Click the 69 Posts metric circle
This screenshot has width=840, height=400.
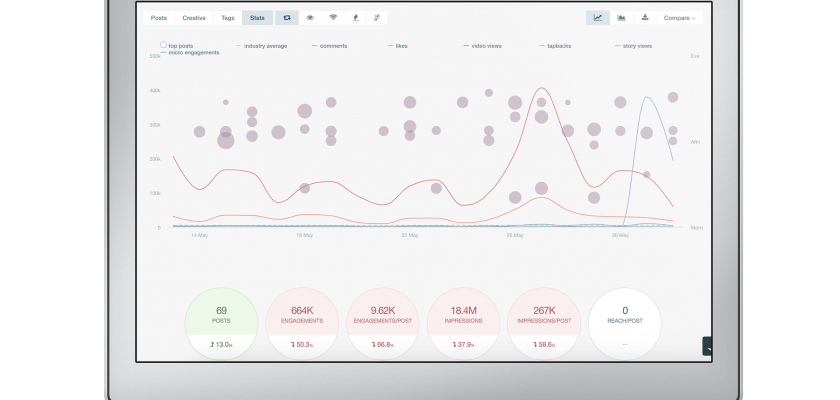222,322
